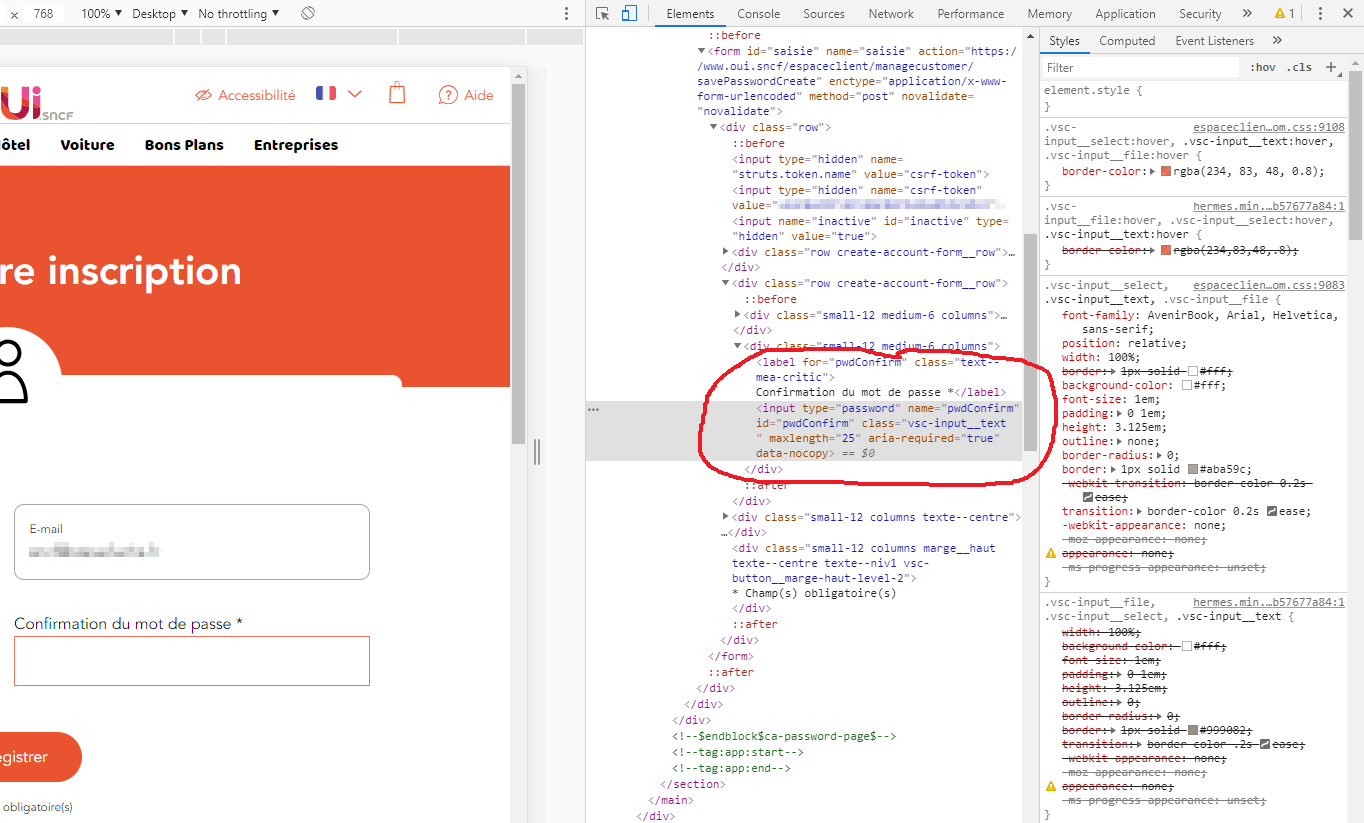Click the Accessibilité link
The image size is (1364, 823).
pos(245,95)
